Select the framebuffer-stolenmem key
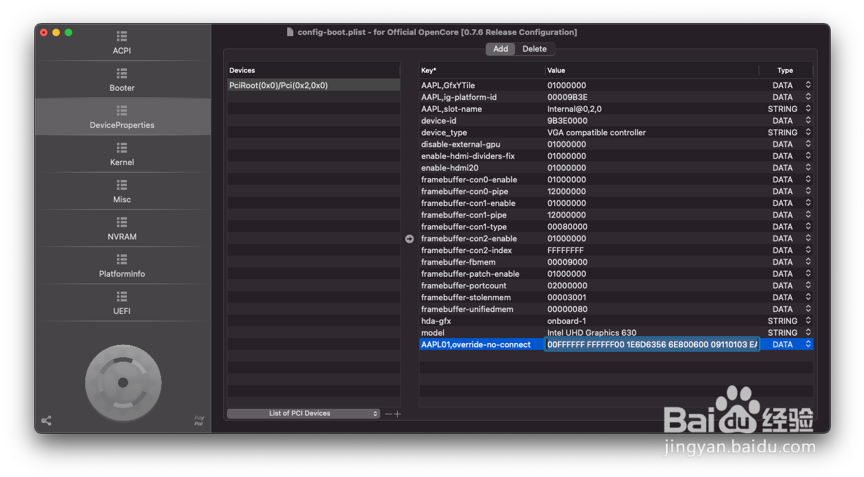 (466, 297)
